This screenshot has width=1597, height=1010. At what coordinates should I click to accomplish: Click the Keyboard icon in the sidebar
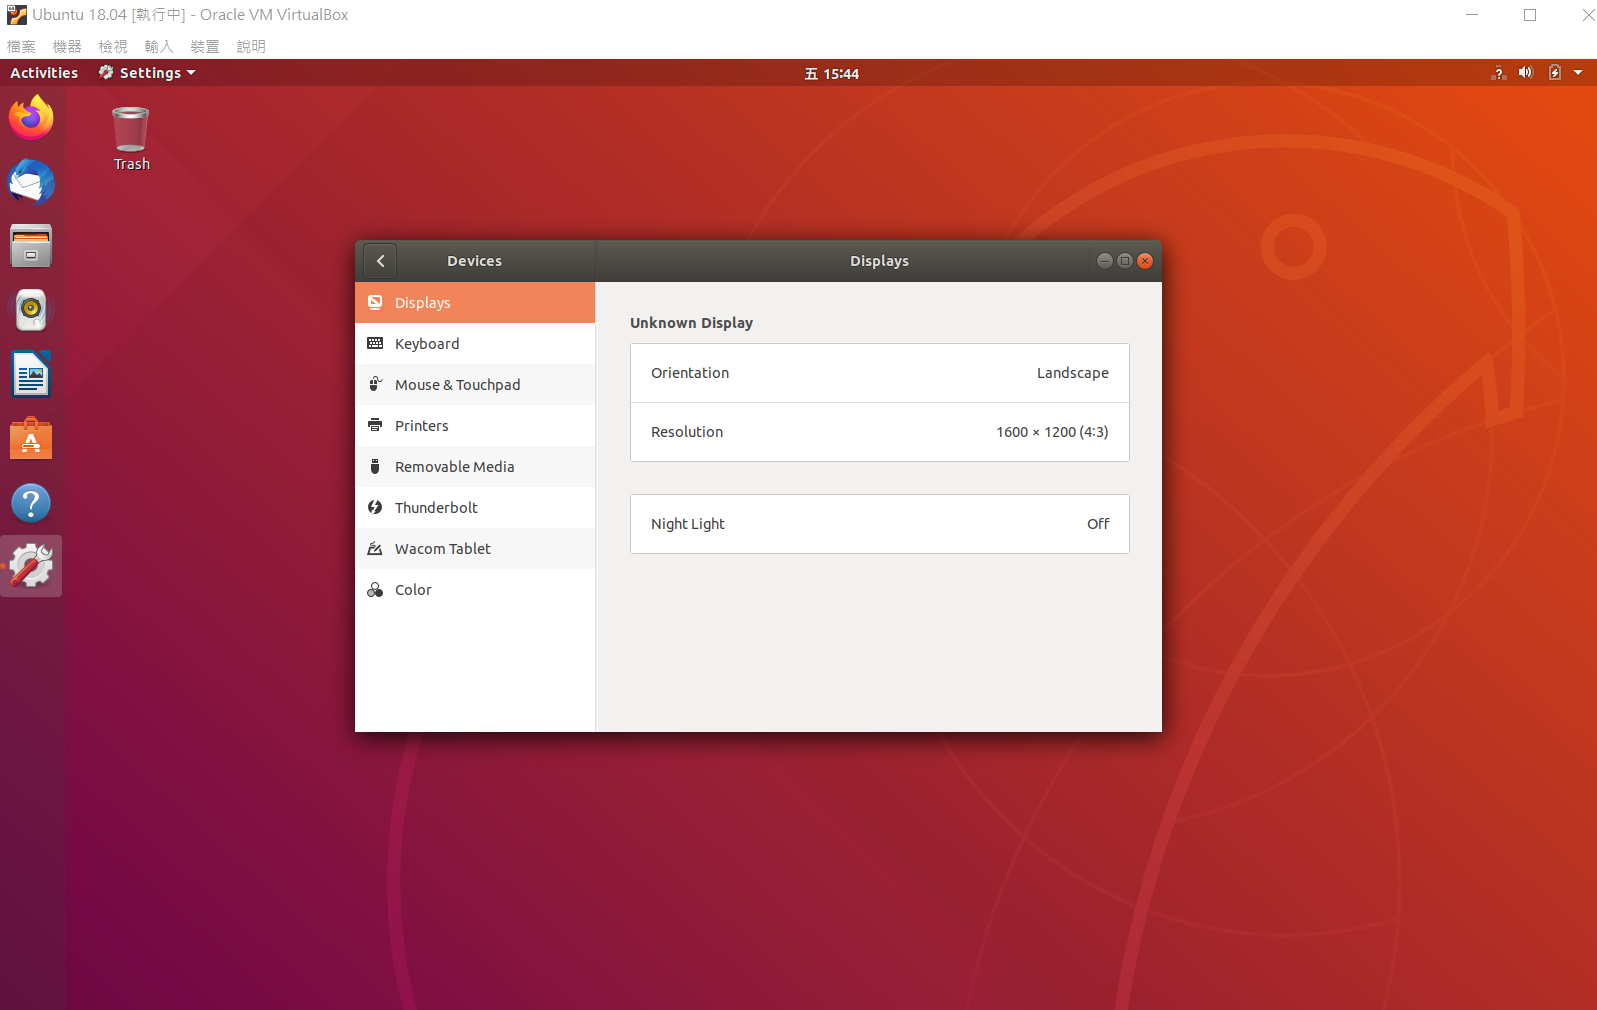[375, 343]
